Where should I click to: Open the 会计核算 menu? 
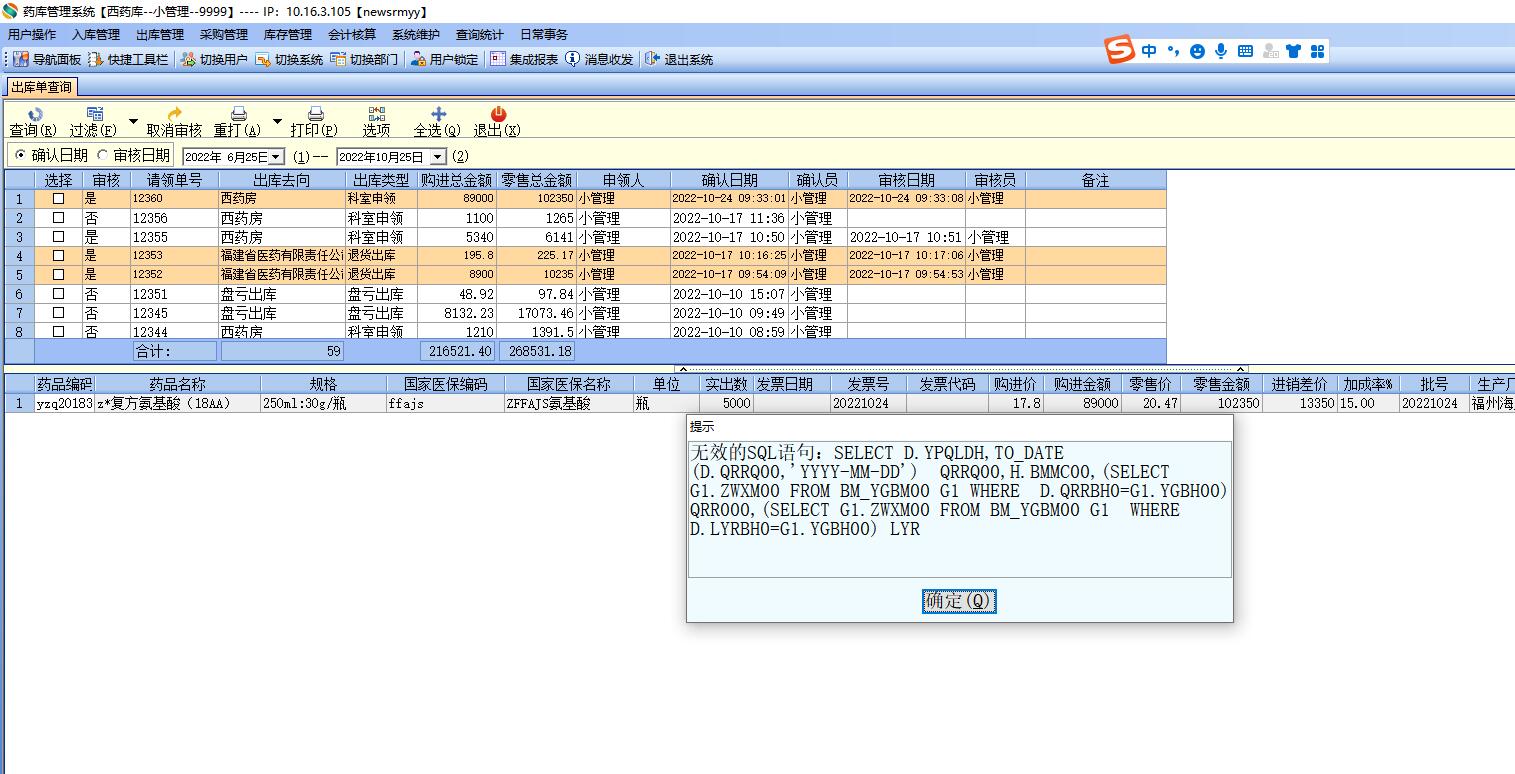(352, 35)
